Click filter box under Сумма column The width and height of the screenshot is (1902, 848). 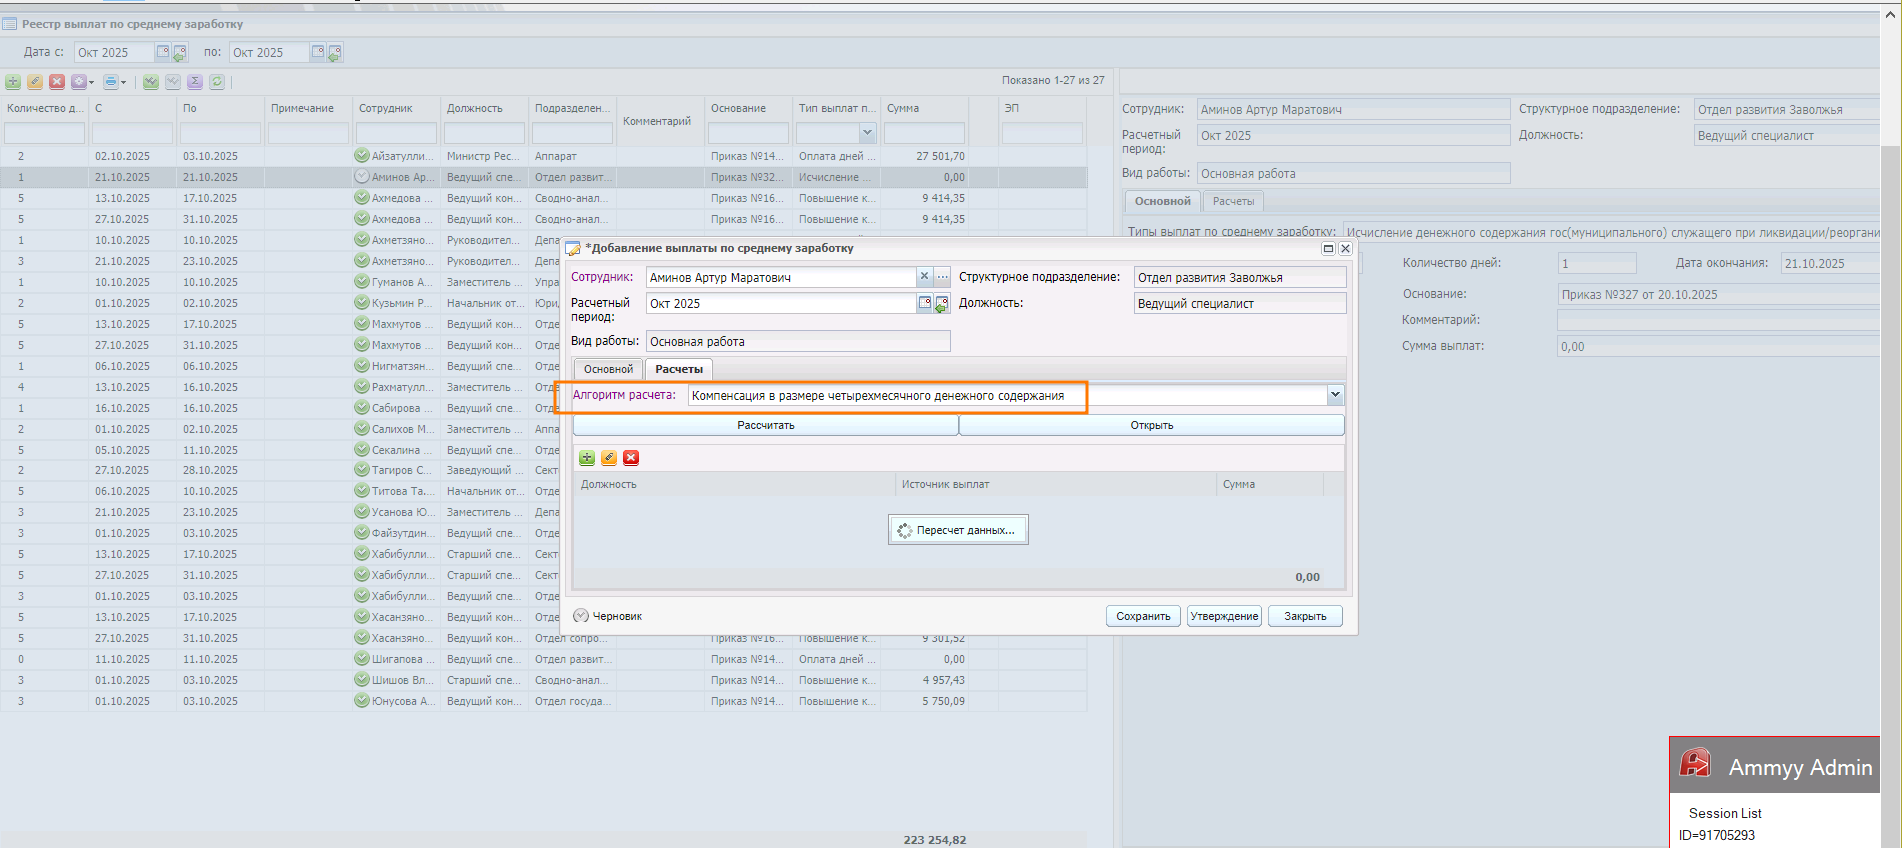pyautogui.click(x=924, y=132)
